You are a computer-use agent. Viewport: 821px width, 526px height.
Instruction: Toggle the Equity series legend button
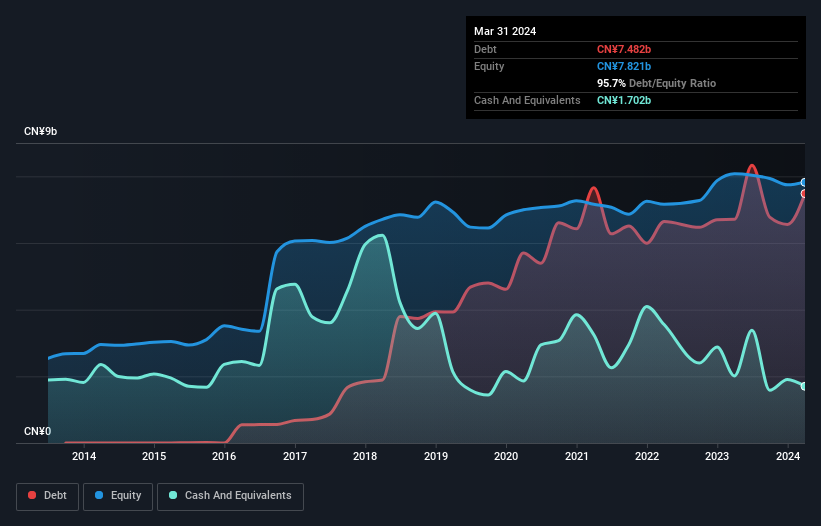click(x=118, y=496)
